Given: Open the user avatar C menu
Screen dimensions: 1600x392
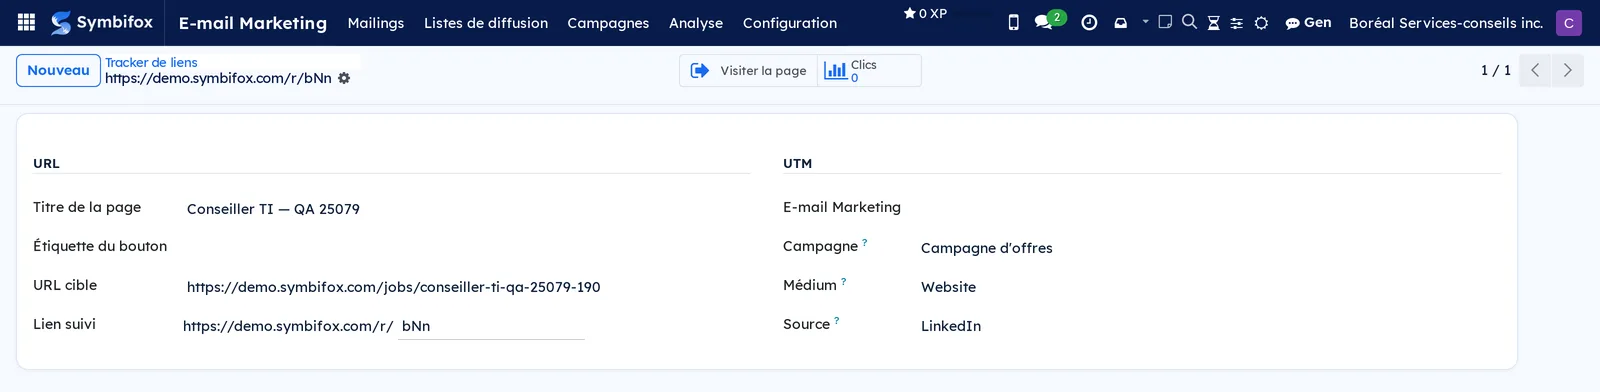Looking at the screenshot, I should pyautogui.click(x=1568, y=22).
